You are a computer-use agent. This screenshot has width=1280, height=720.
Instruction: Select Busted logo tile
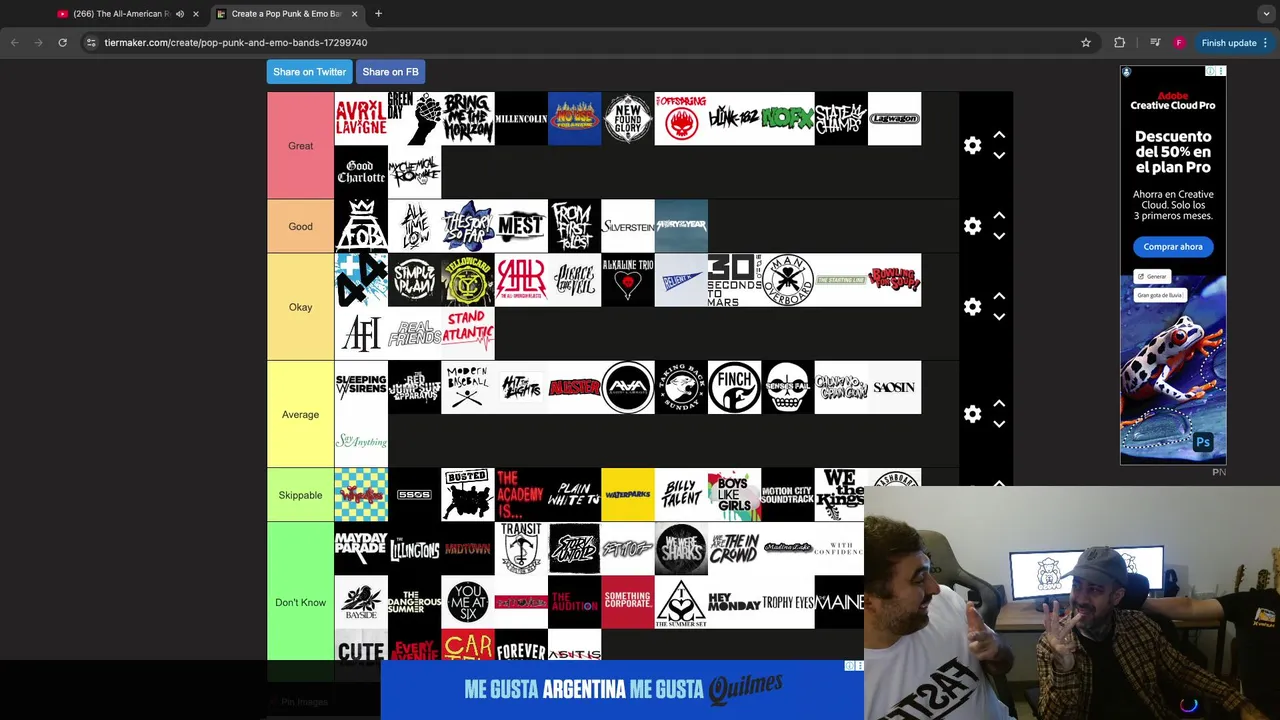[x=468, y=494]
